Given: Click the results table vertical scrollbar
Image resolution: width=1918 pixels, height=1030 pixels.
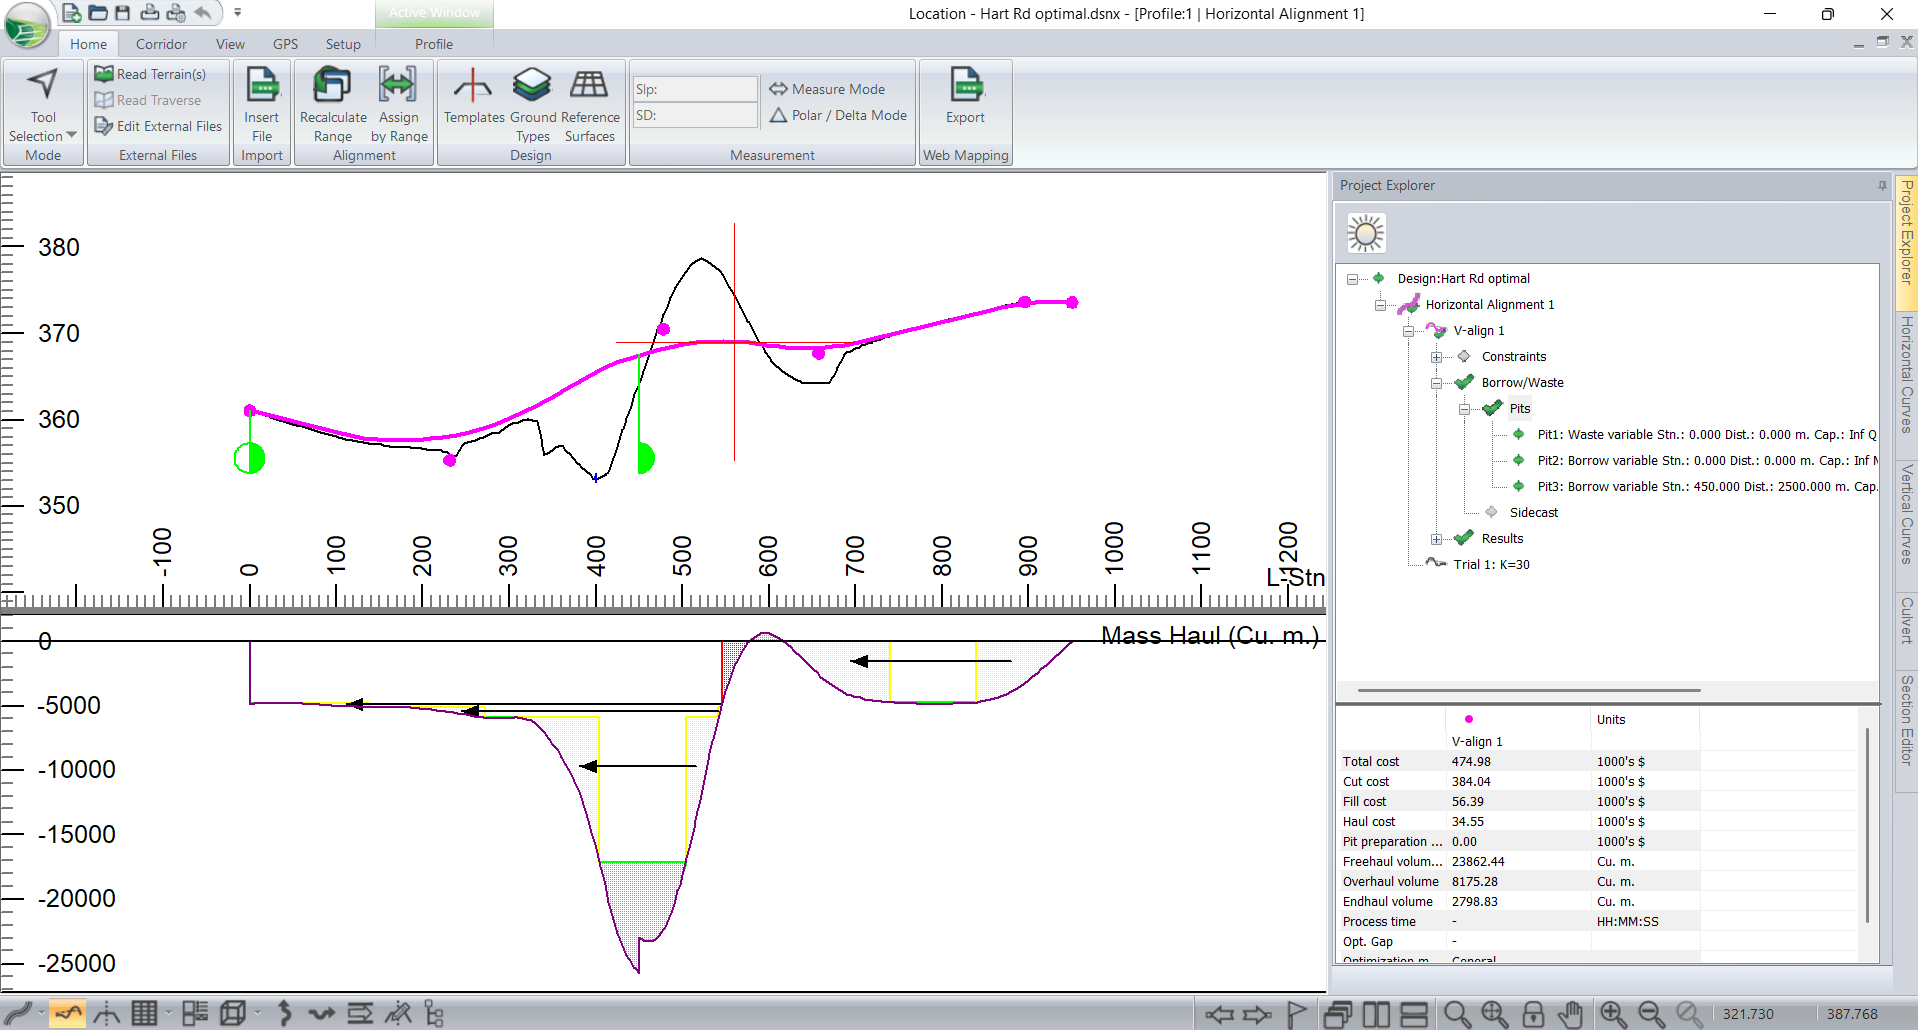Looking at the screenshot, I should pyautogui.click(x=1867, y=825).
